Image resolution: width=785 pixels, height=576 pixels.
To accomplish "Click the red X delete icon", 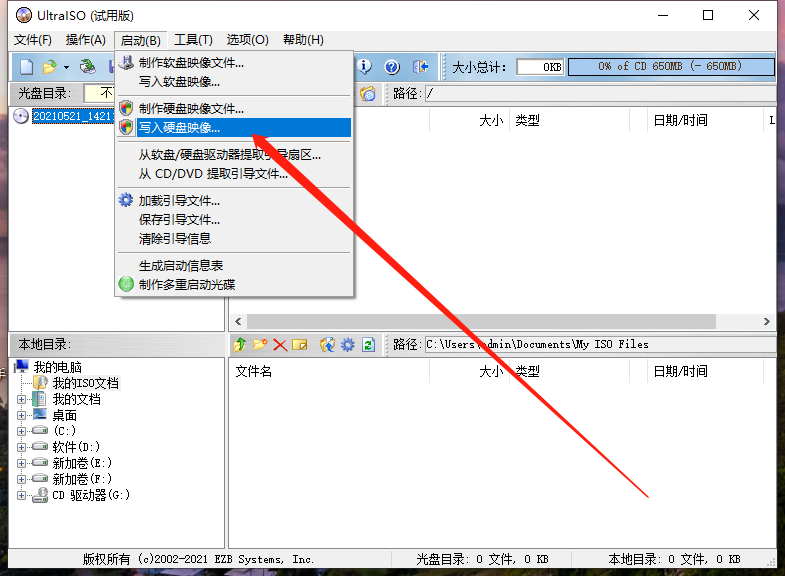I will pyautogui.click(x=280, y=345).
